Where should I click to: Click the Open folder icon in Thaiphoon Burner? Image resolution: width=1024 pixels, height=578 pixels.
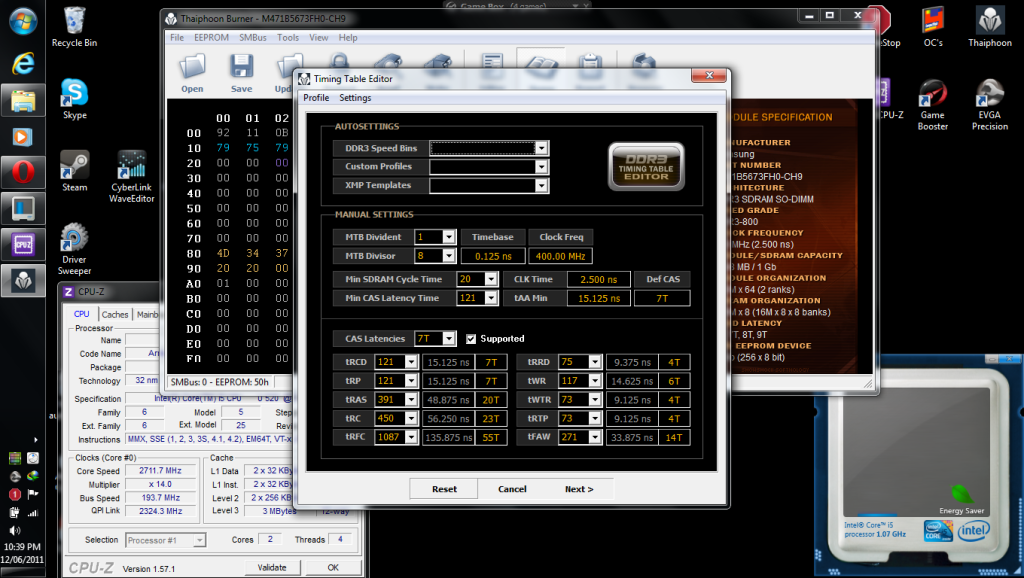192,67
